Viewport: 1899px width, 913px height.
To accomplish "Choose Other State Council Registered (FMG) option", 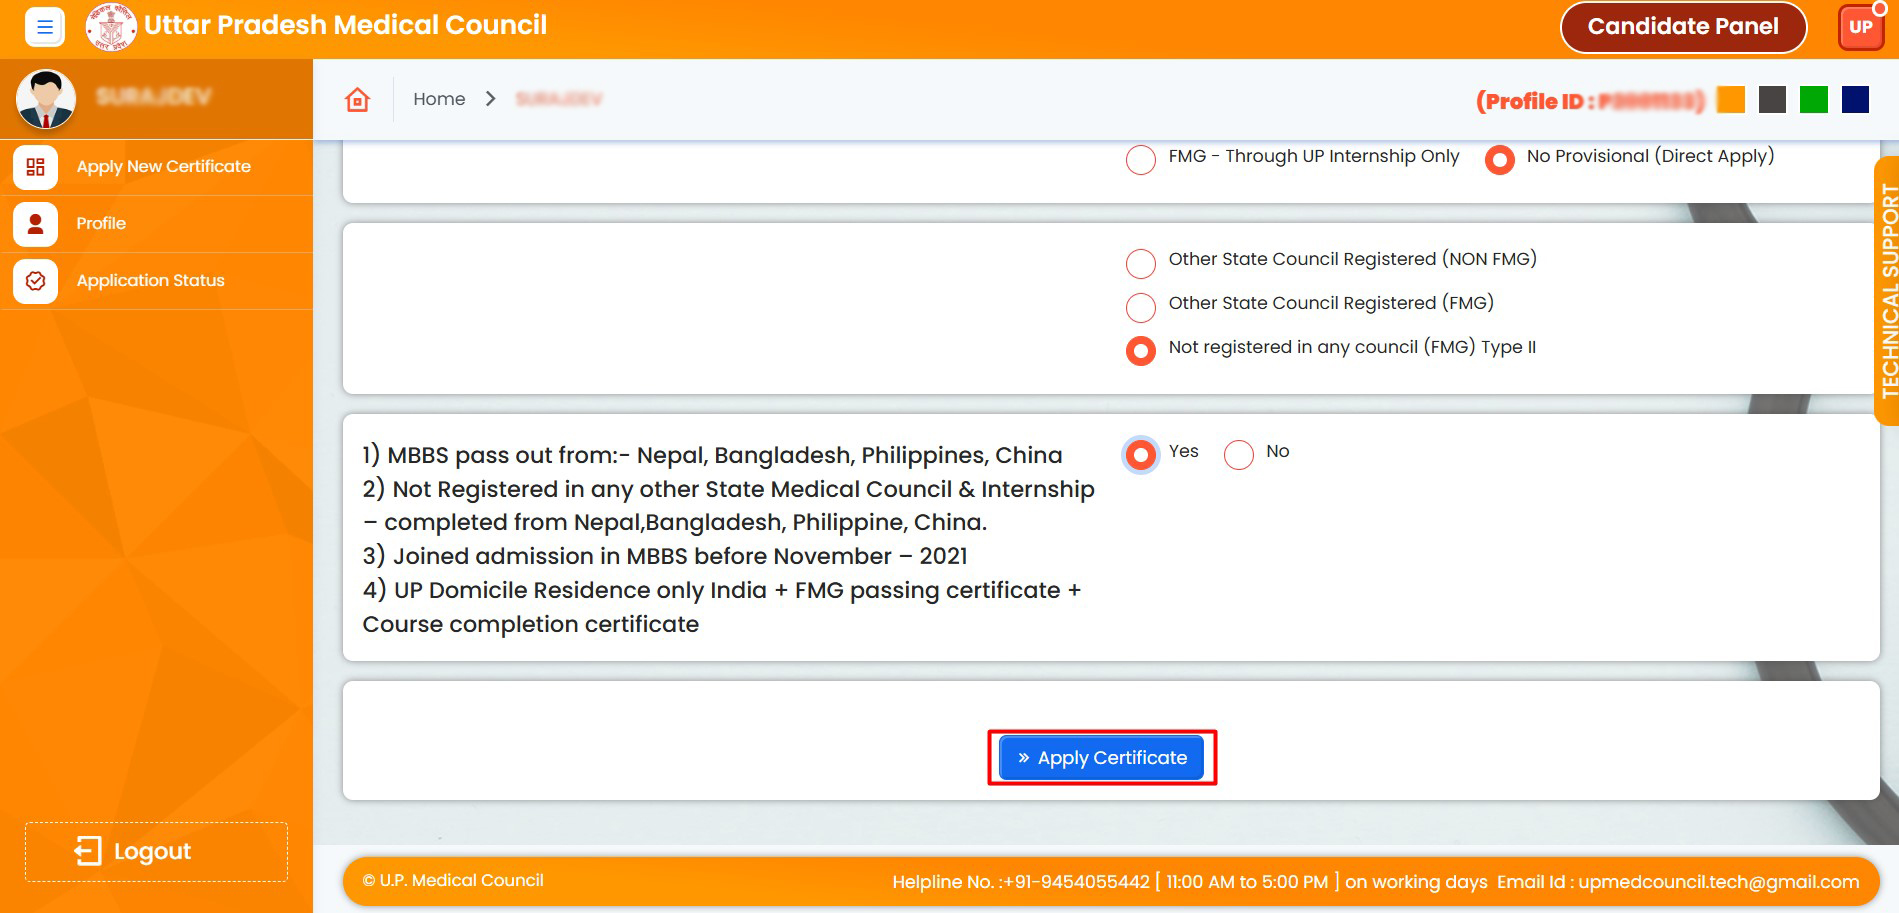I will tap(1140, 307).
